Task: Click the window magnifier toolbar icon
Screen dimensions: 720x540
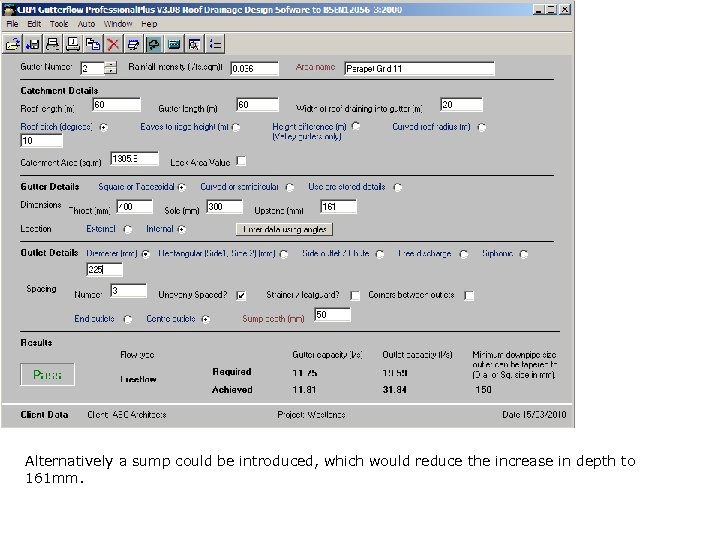Action: pyautogui.click(x=194, y=44)
